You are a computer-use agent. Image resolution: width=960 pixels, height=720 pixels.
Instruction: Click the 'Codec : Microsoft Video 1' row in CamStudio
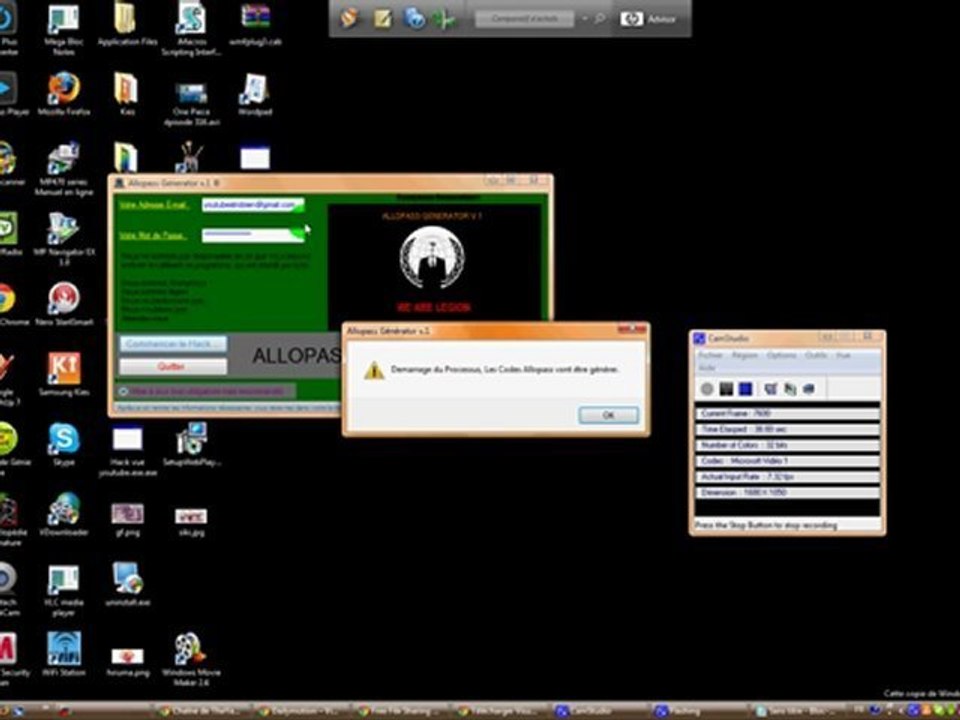point(787,460)
